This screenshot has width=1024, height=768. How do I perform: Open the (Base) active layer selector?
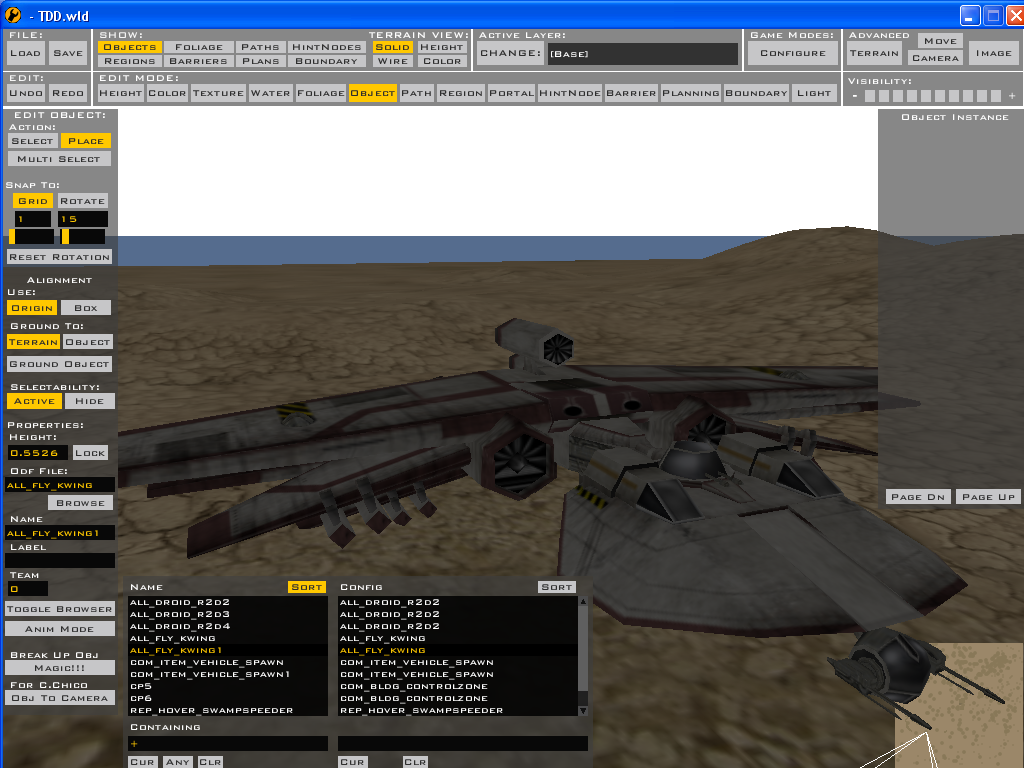pyautogui.click(x=640, y=53)
